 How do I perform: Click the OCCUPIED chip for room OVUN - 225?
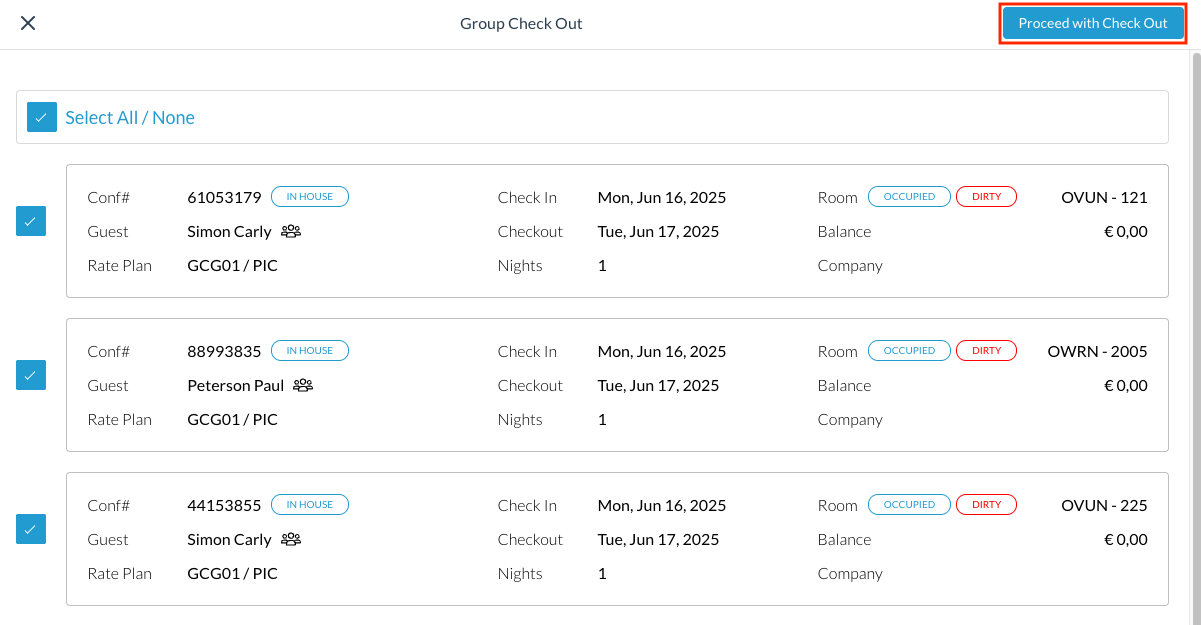pos(909,504)
